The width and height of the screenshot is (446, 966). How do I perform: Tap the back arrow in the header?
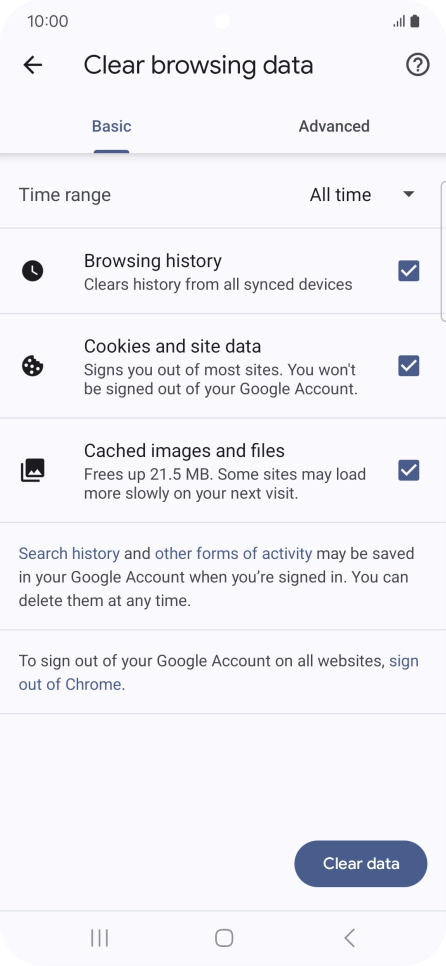33,65
